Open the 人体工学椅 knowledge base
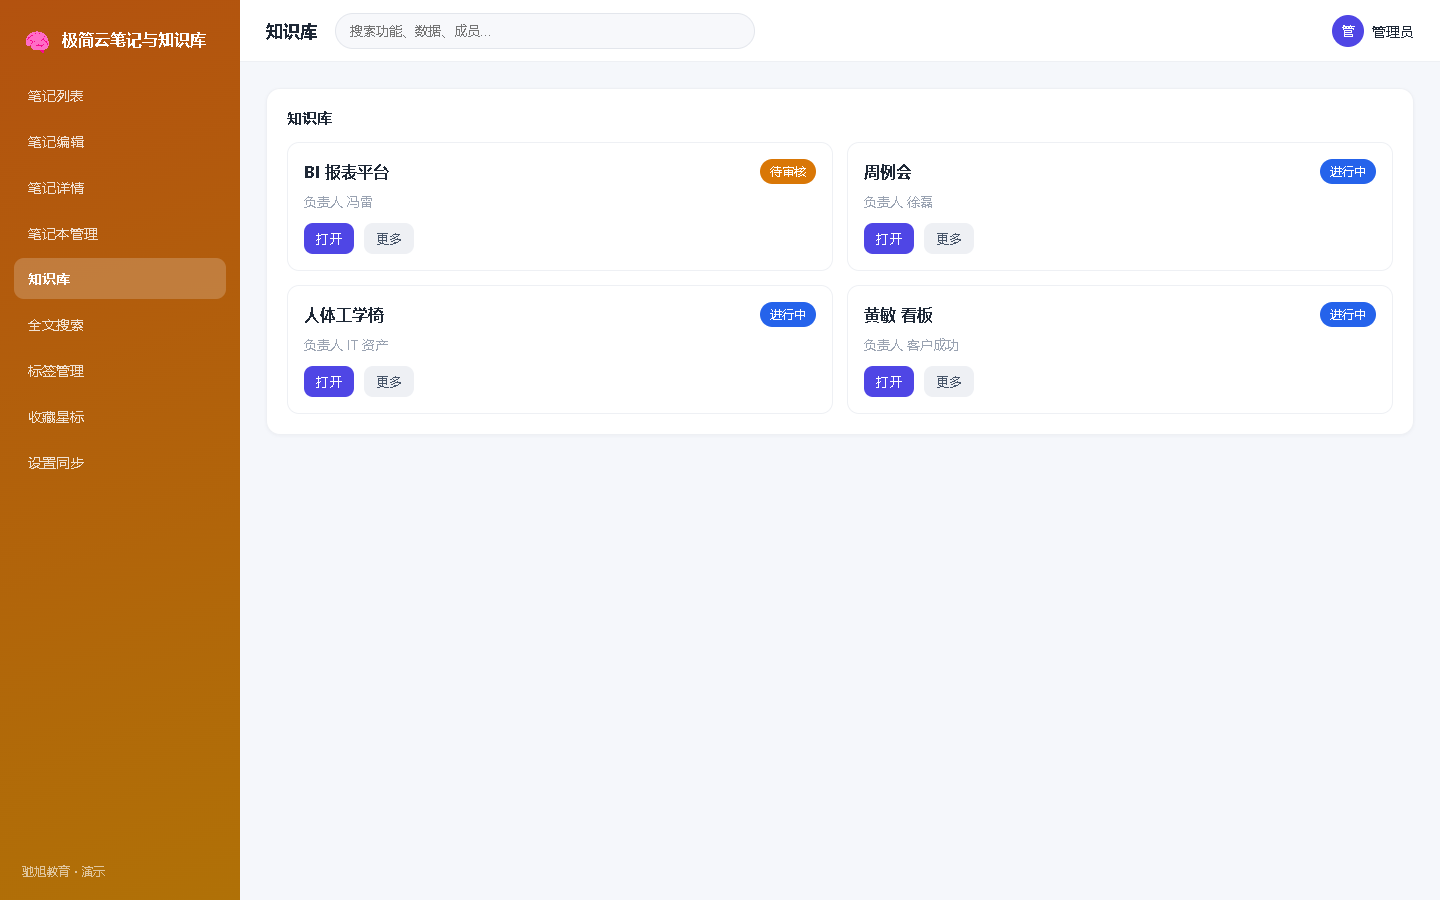1440x900 pixels. [x=329, y=382]
